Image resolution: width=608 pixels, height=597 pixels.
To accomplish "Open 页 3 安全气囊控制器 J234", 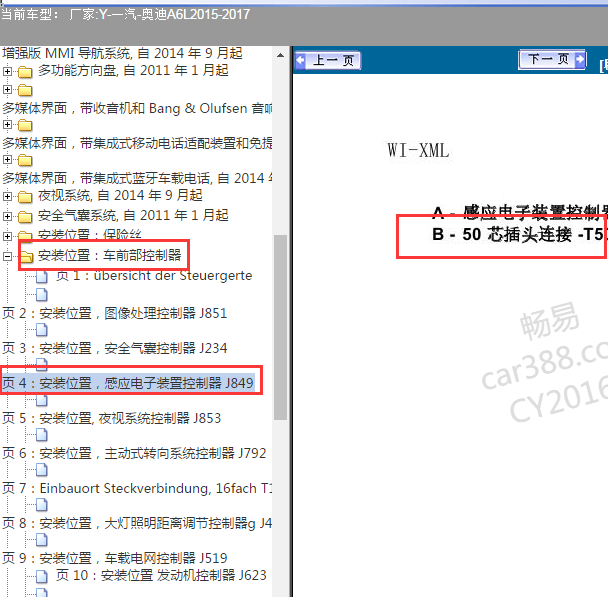I will coord(114,348).
